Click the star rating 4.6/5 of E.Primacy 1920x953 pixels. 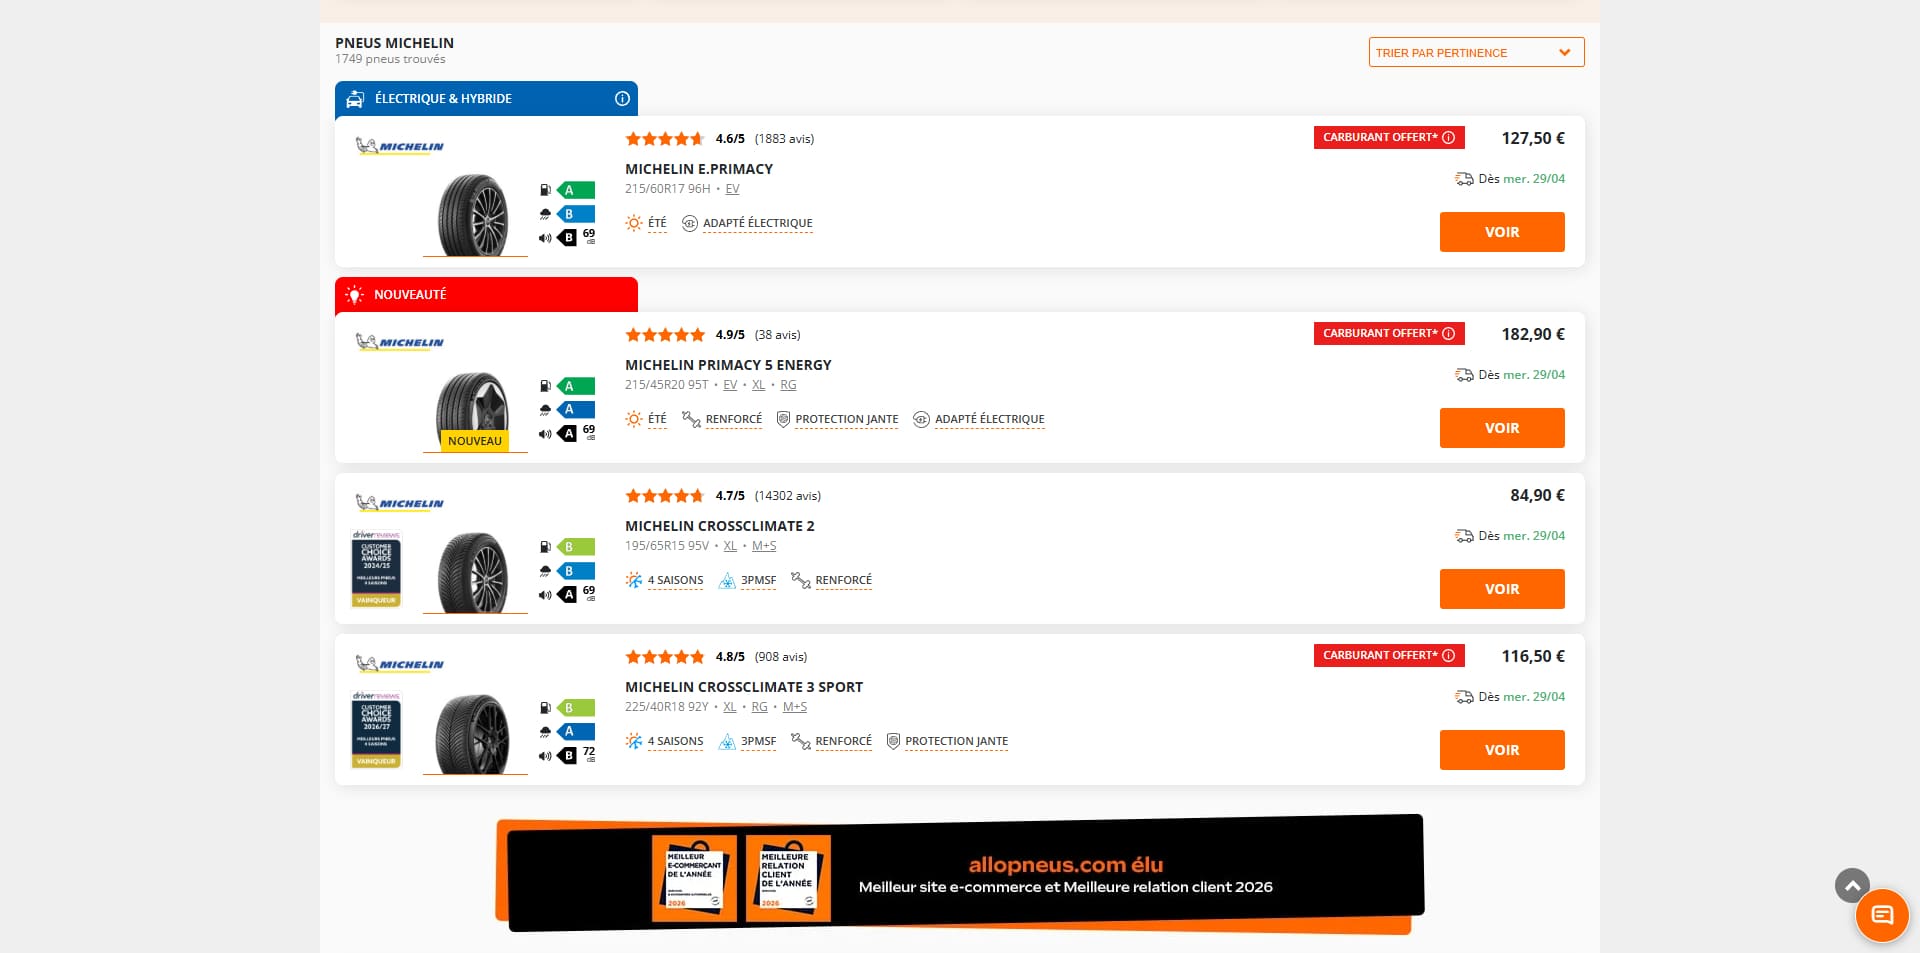[665, 139]
